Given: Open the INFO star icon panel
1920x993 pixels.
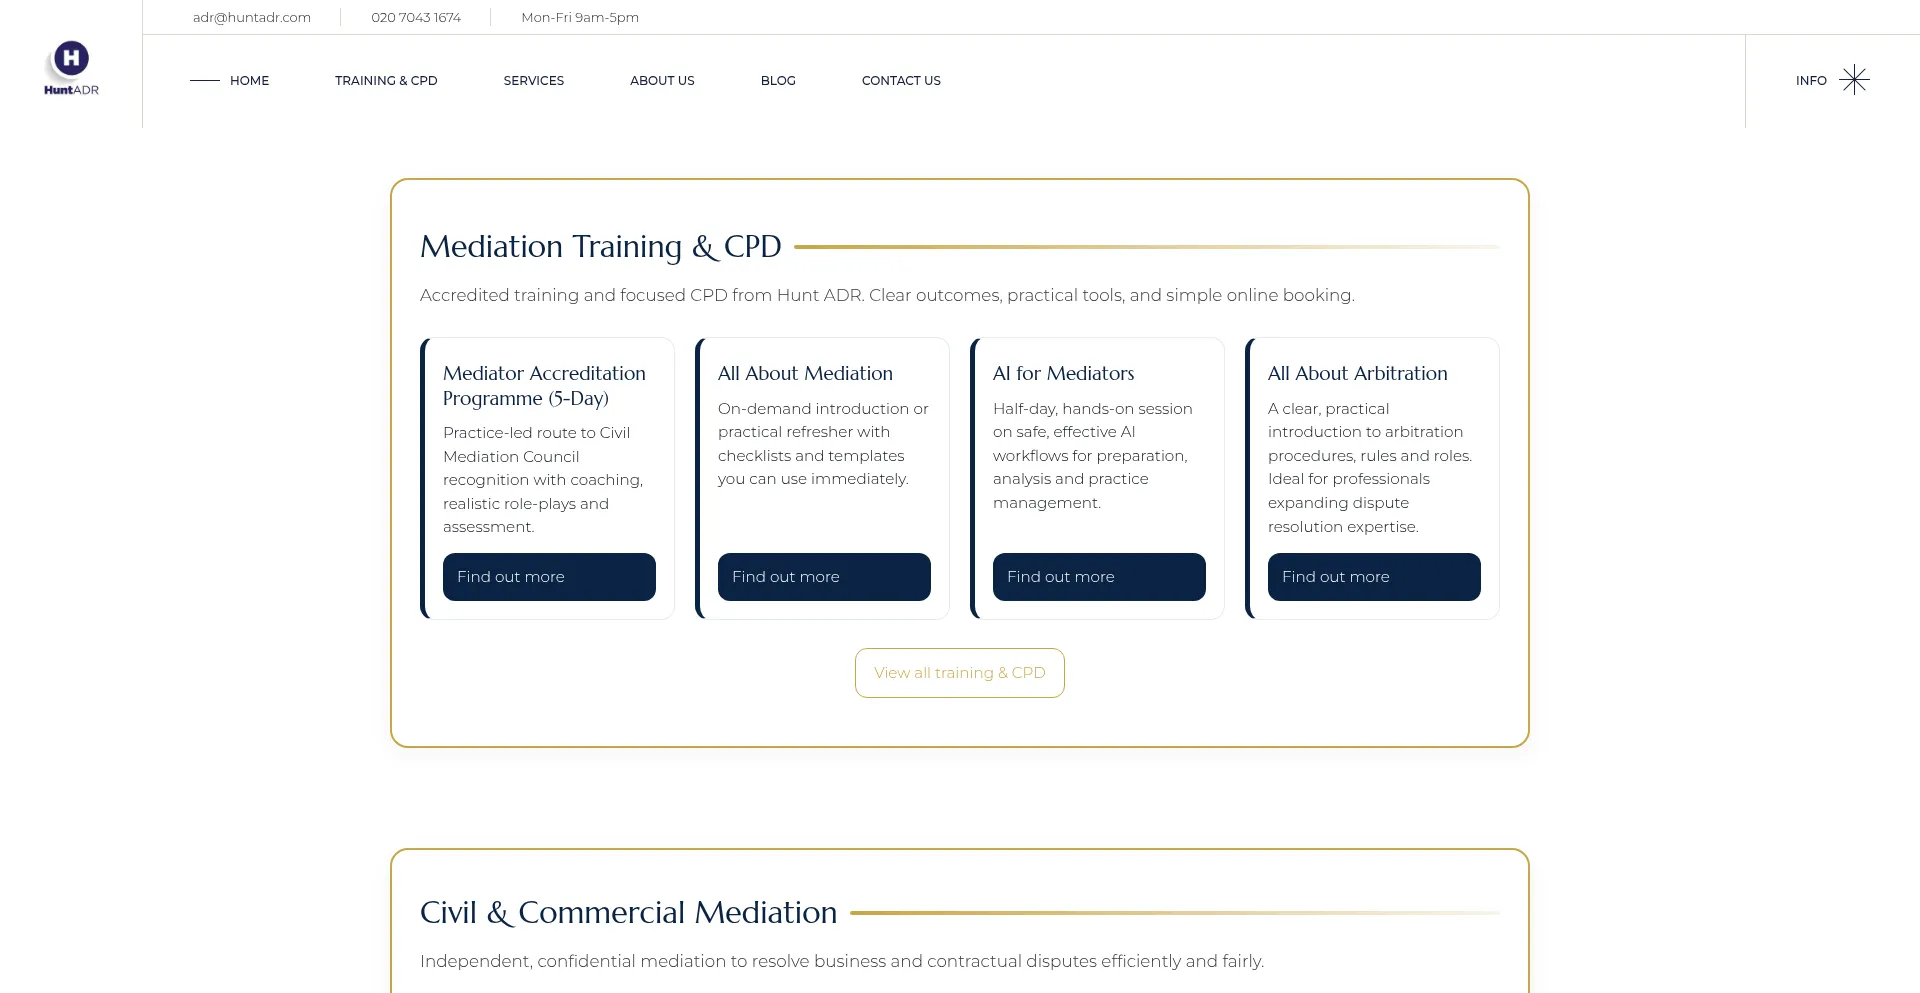Looking at the screenshot, I should (1853, 80).
